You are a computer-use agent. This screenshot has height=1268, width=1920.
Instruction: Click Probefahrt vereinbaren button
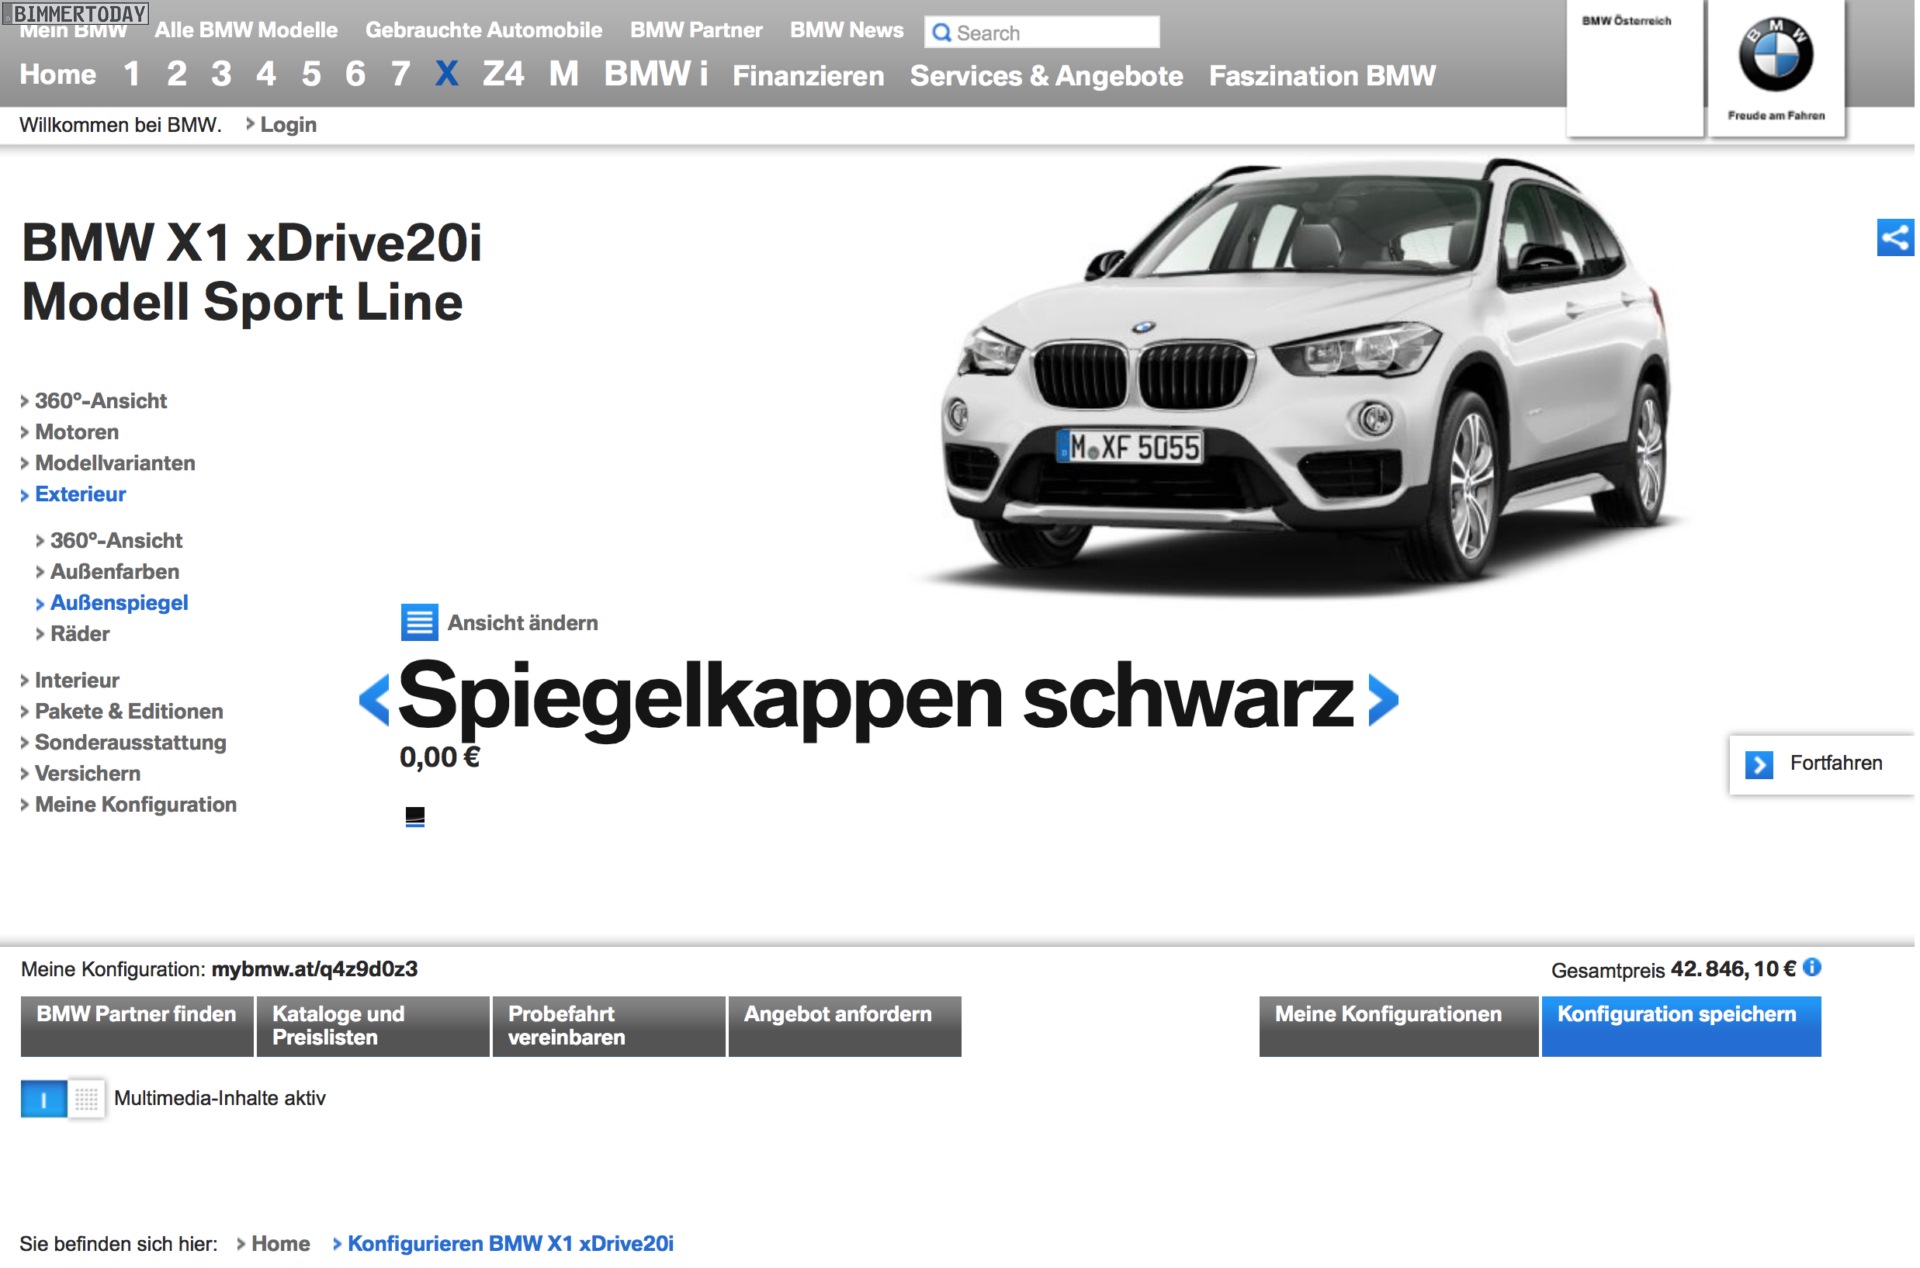(609, 1026)
